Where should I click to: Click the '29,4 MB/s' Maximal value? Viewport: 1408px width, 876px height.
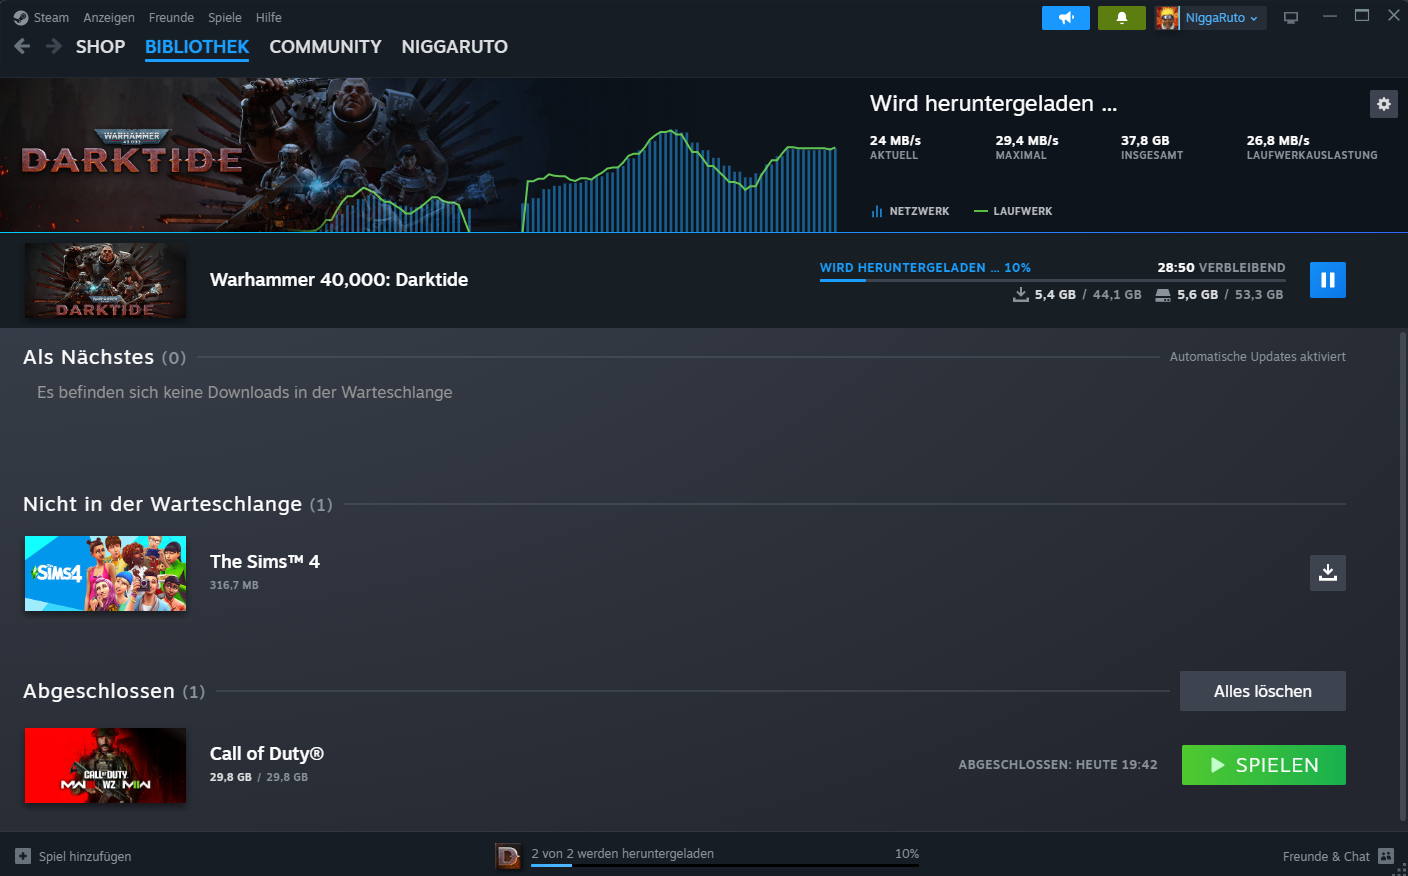coord(1027,141)
